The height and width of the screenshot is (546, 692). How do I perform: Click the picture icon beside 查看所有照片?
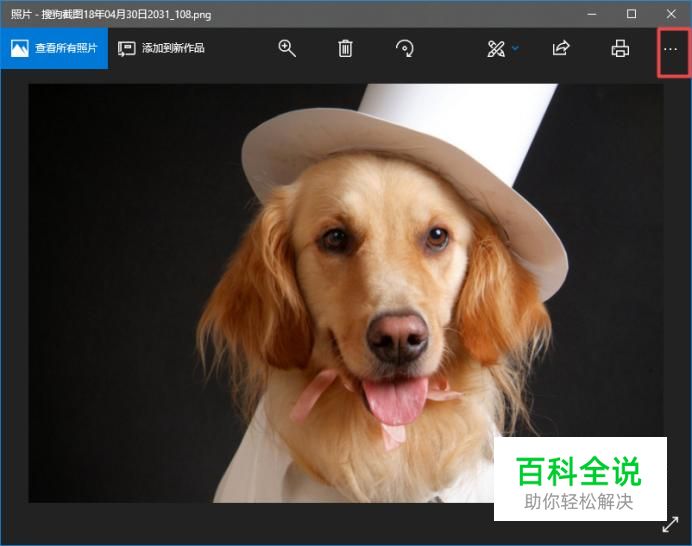(x=20, y=48)
